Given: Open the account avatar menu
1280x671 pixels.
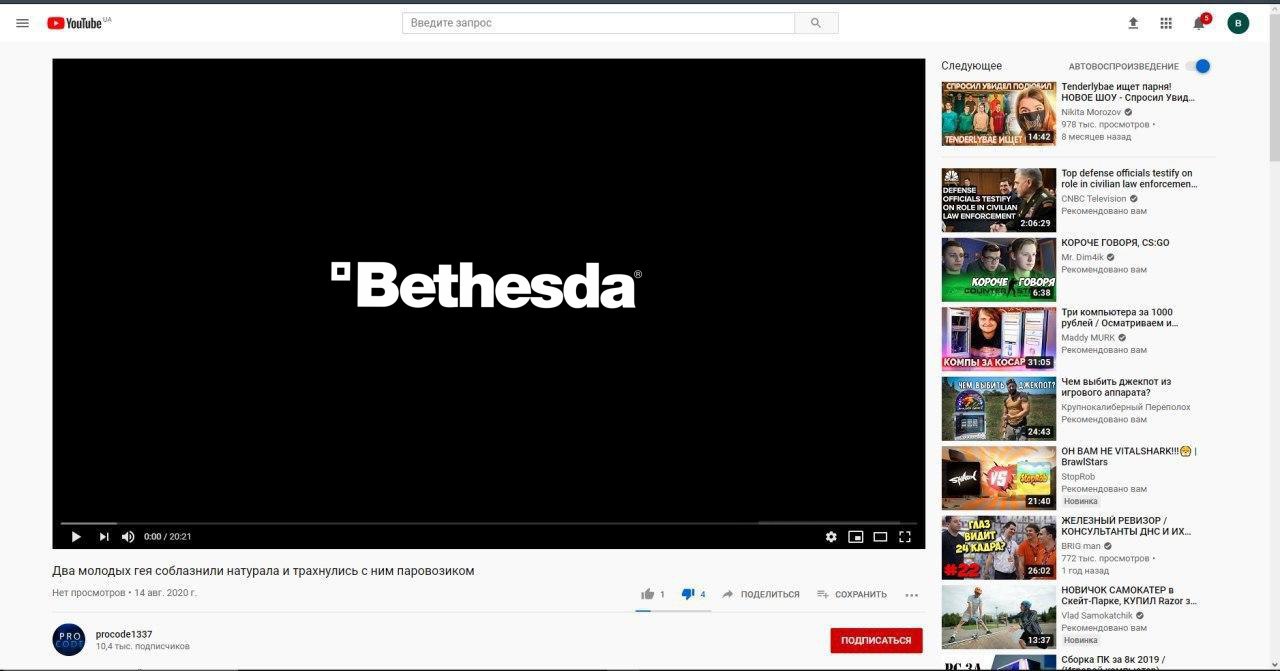Looking at the screenshot, I should click(x=1238, y=23).
